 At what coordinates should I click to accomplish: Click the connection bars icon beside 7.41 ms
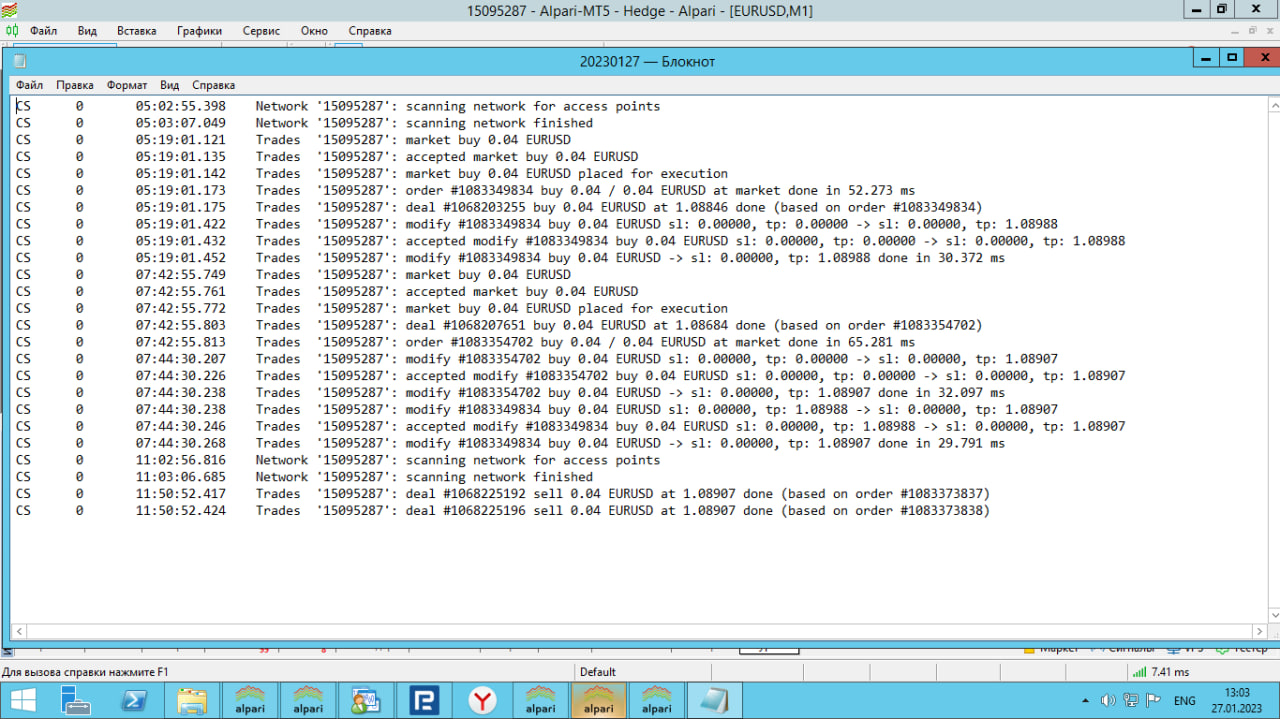click(x=1139, y=672)
